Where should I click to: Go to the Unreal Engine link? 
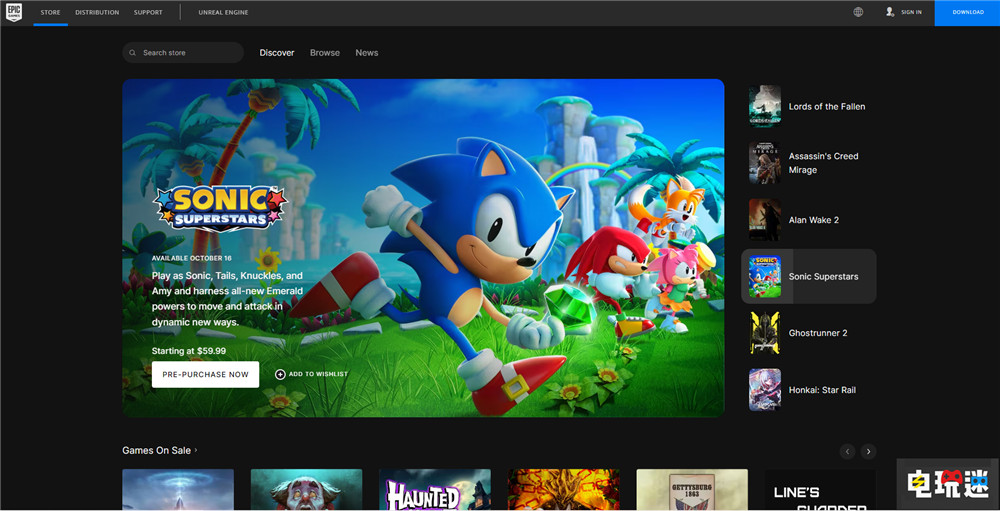point(223,12)
